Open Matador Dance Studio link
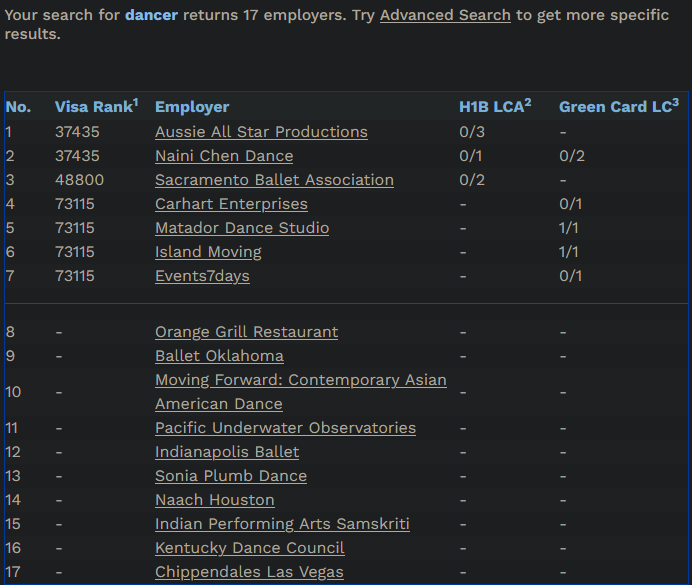 pos(242,228)
